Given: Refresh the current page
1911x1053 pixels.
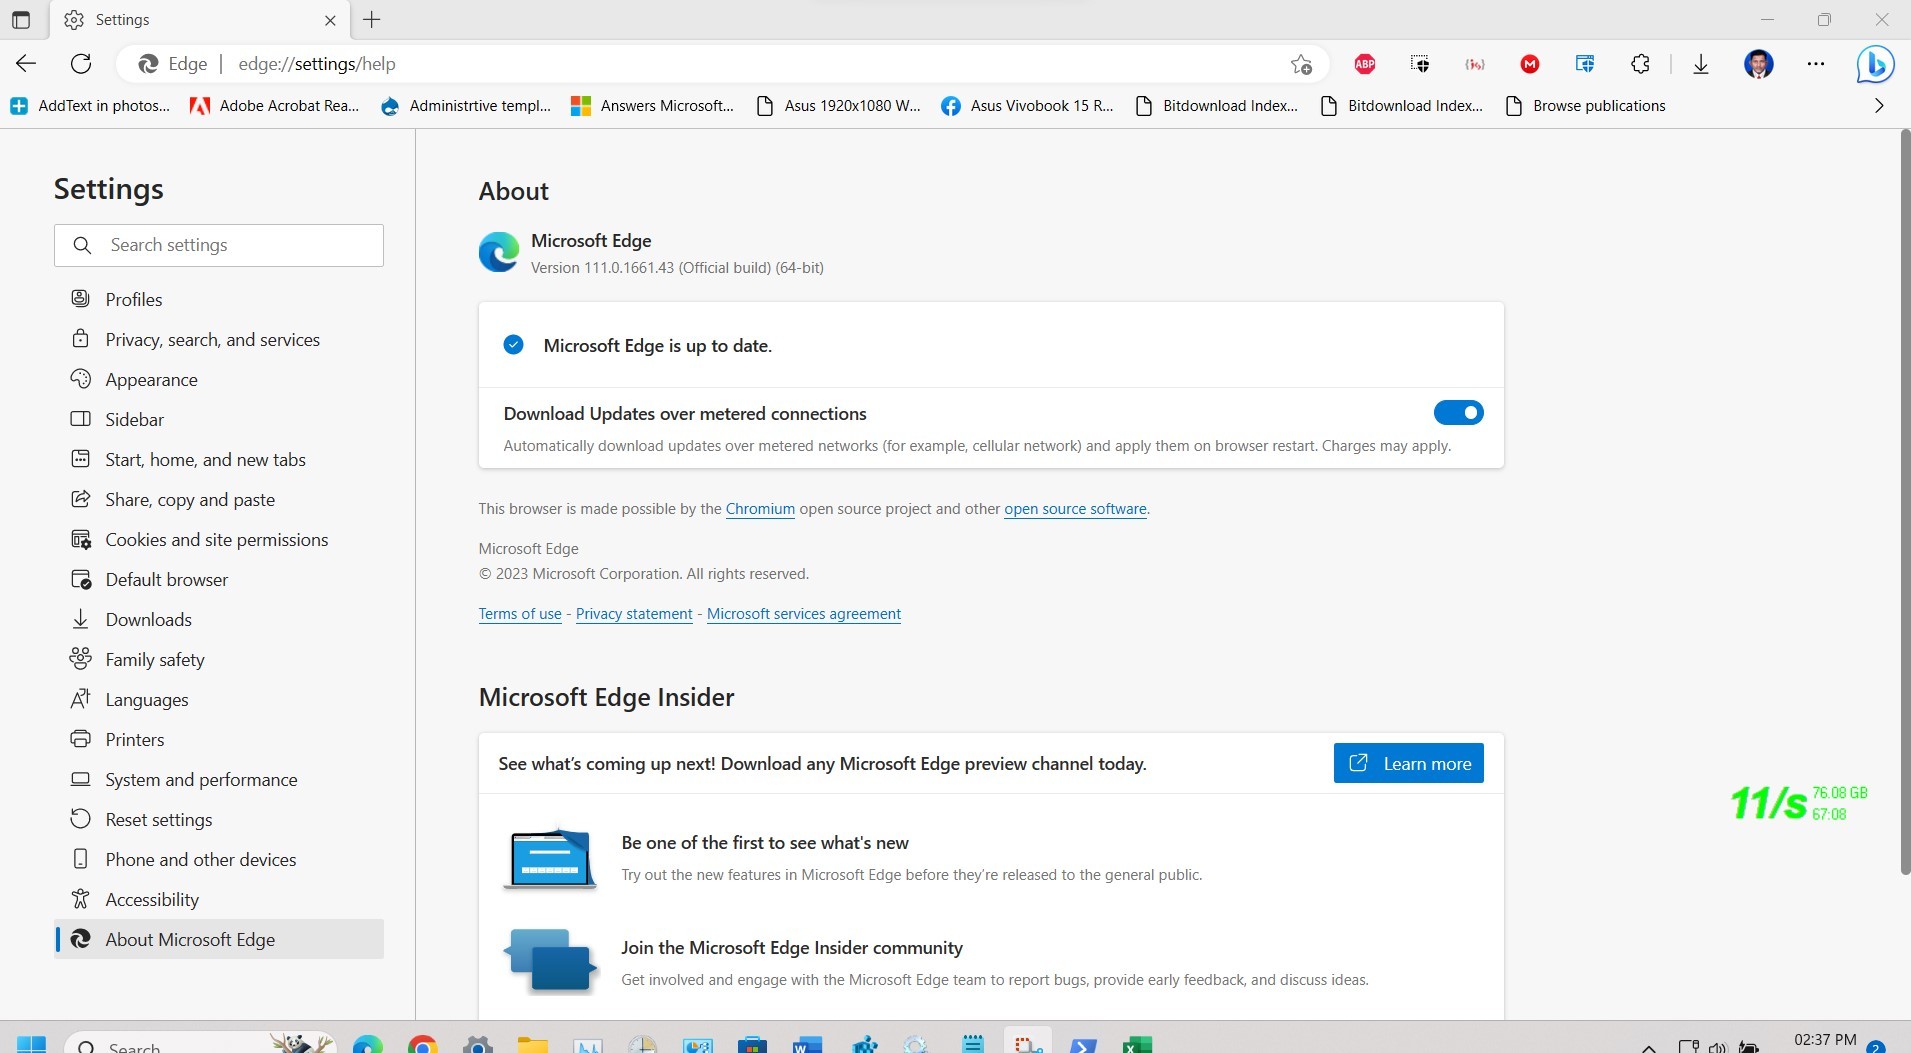Looking at the screenshot, I should click(x=81, y=64).
